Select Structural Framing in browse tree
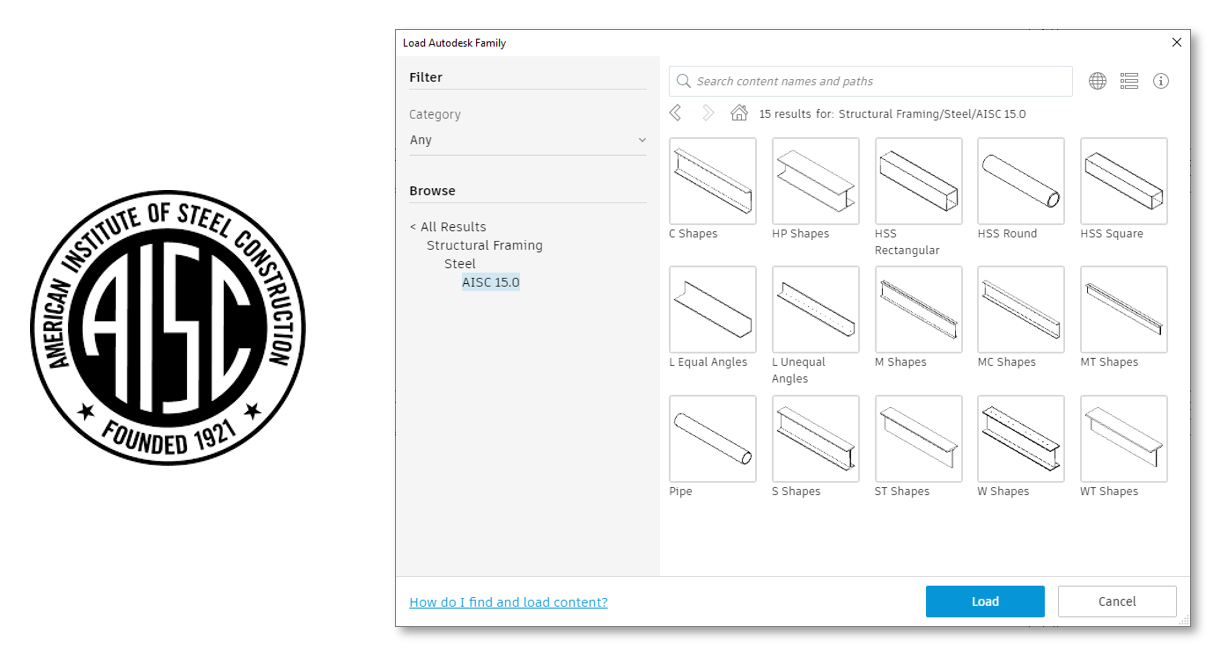Screen dimensions: 1227x655 point(485,245)
